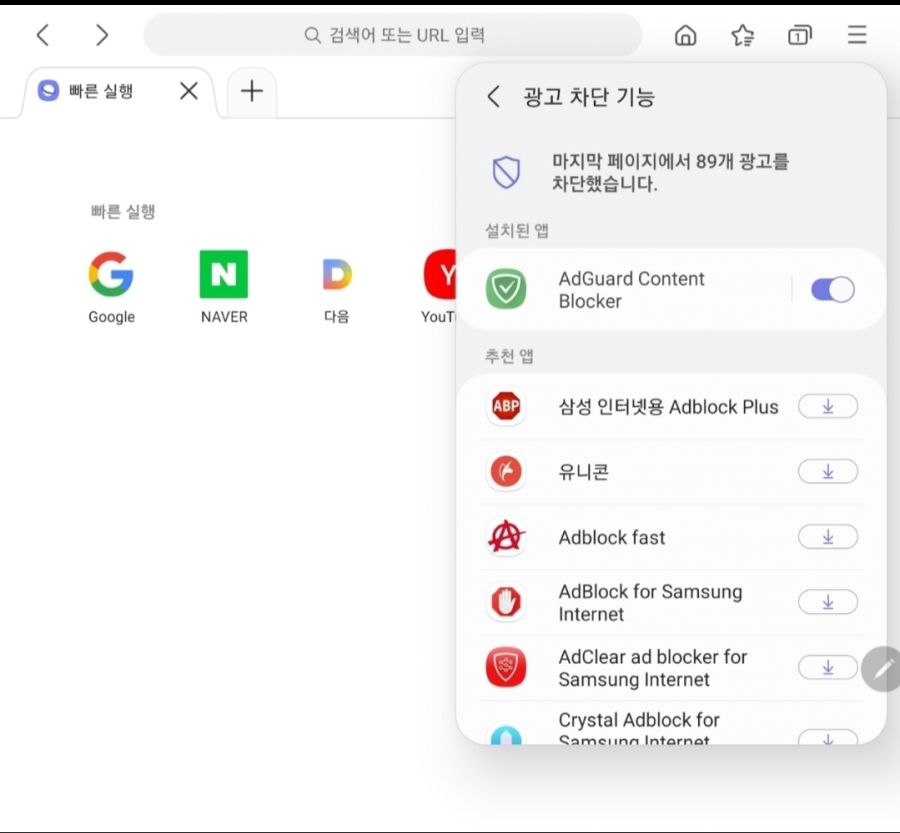
Task: Go forward using the browser forward arrow
Action: tap(101, 35)
